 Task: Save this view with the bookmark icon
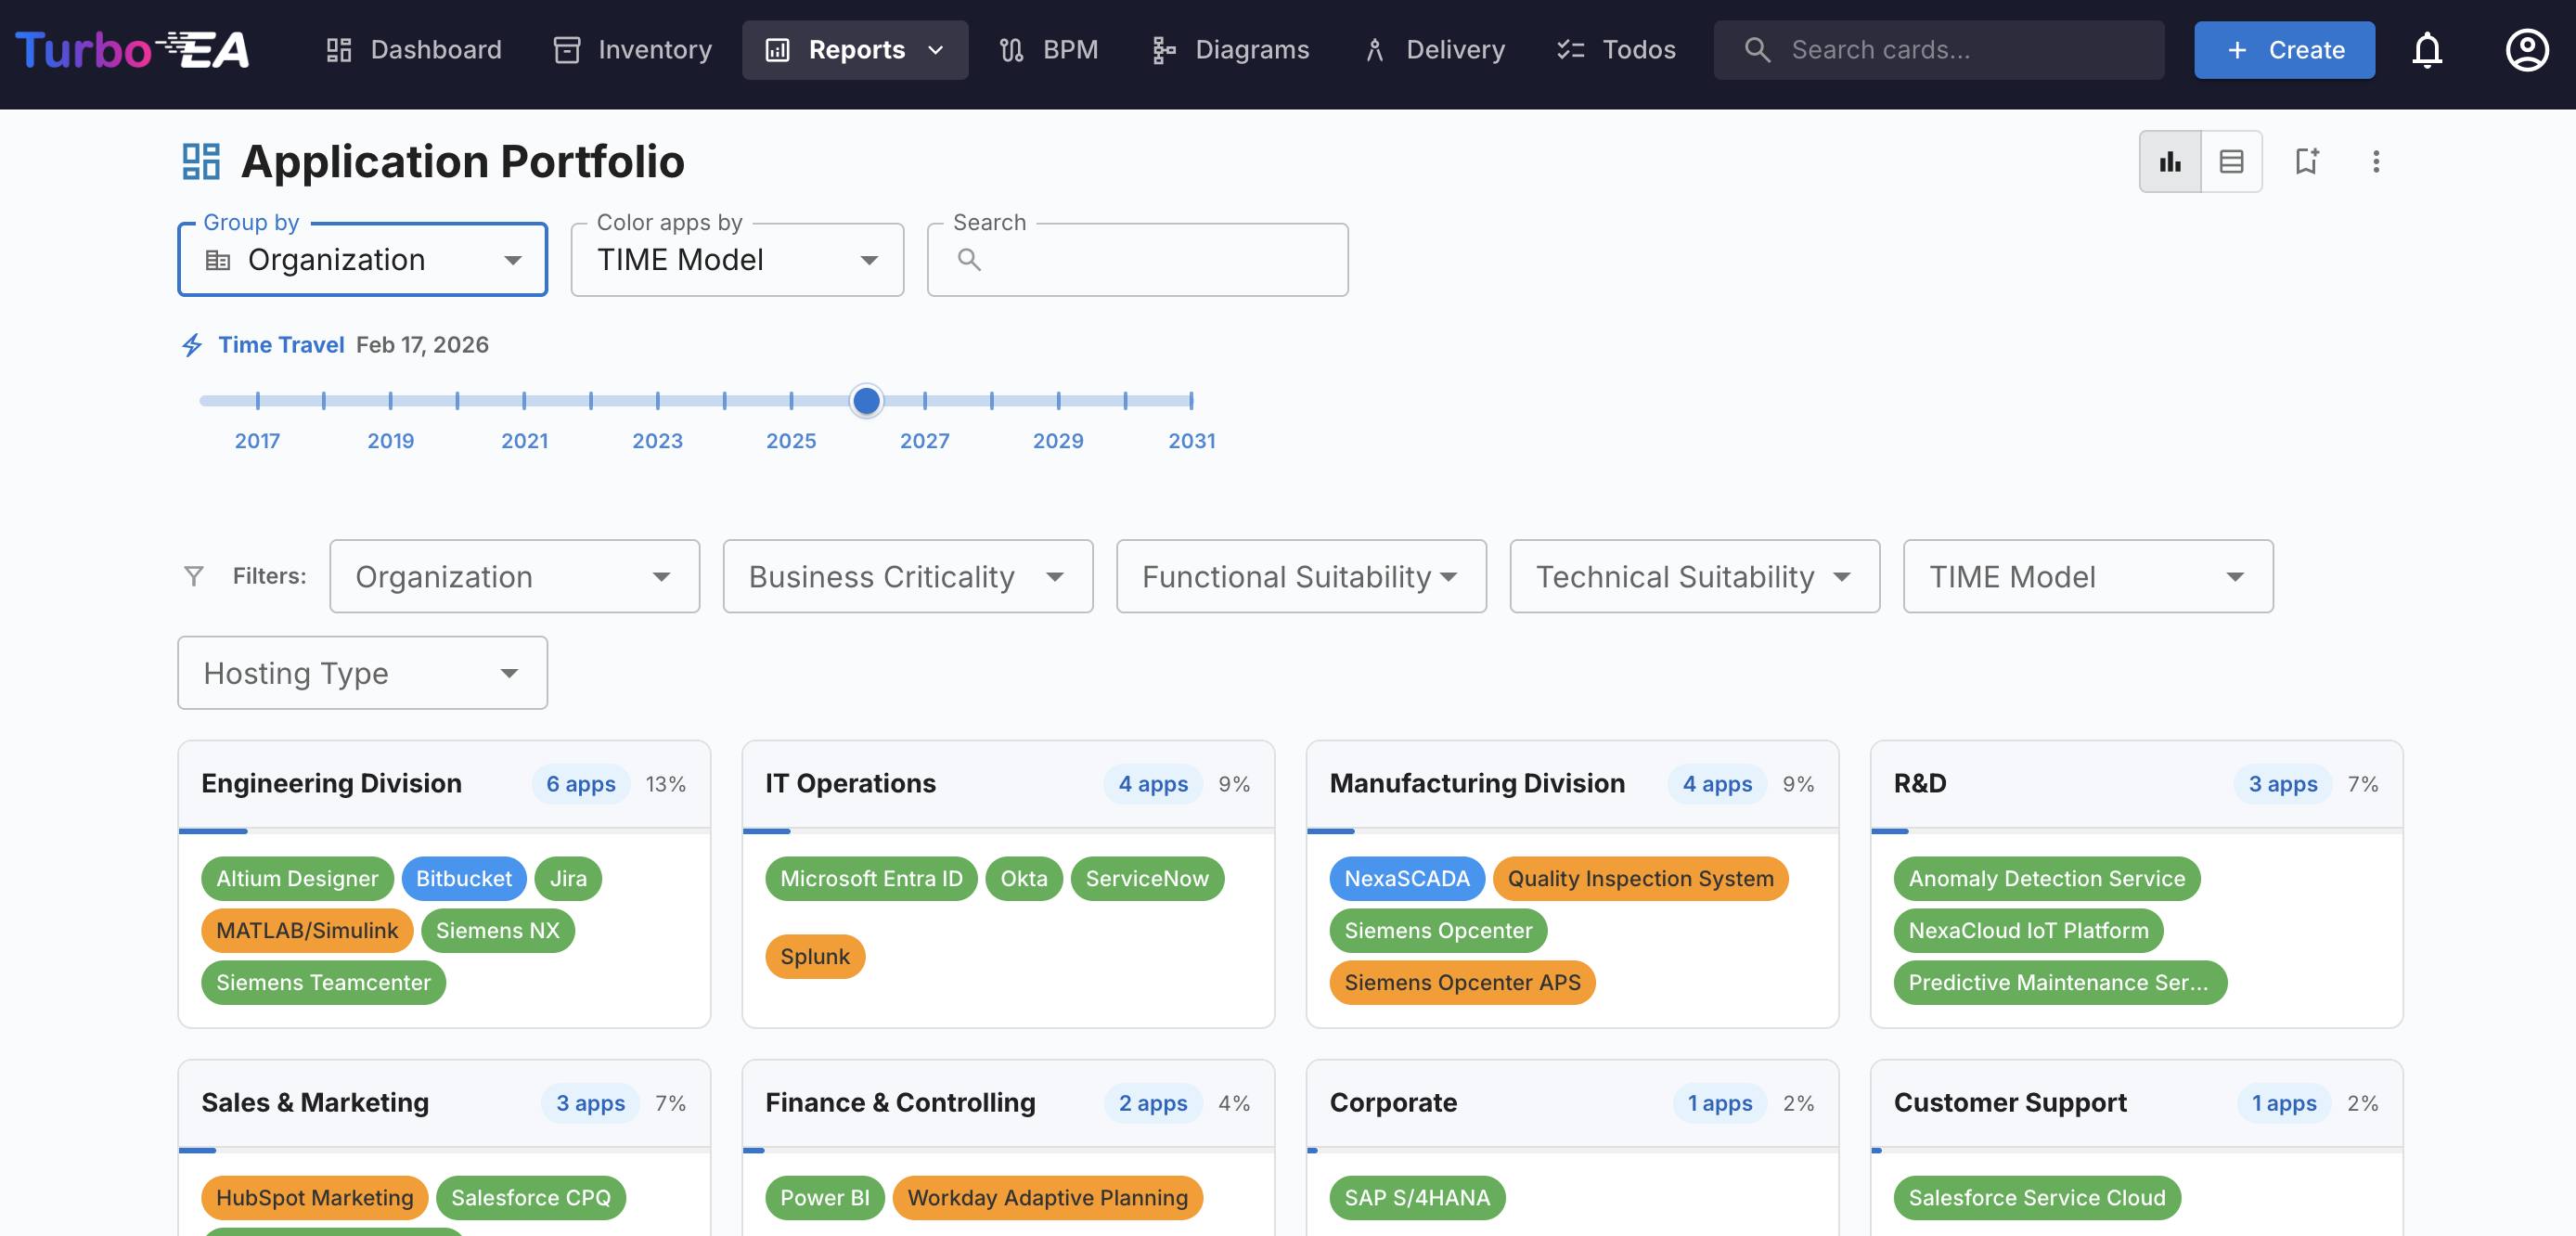[2307, 160]
